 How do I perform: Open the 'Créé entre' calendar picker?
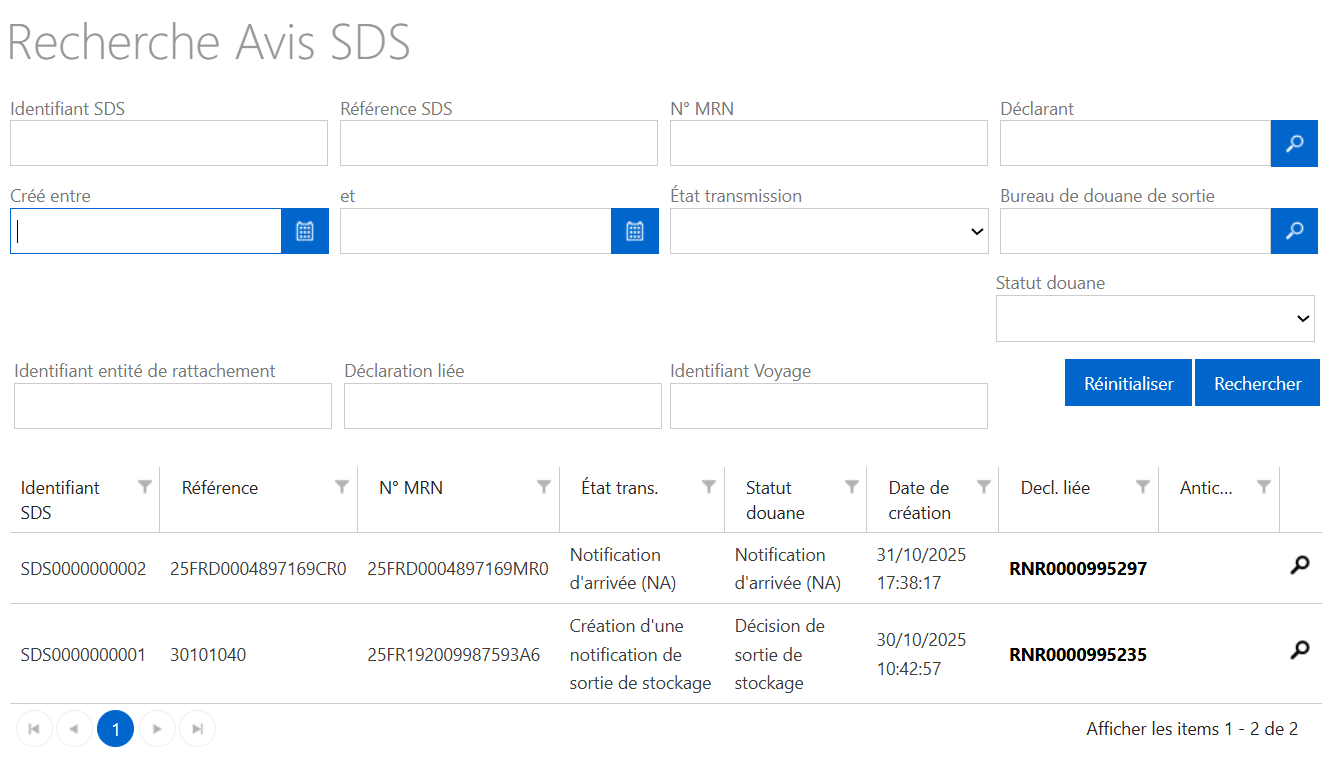[305, 231]
